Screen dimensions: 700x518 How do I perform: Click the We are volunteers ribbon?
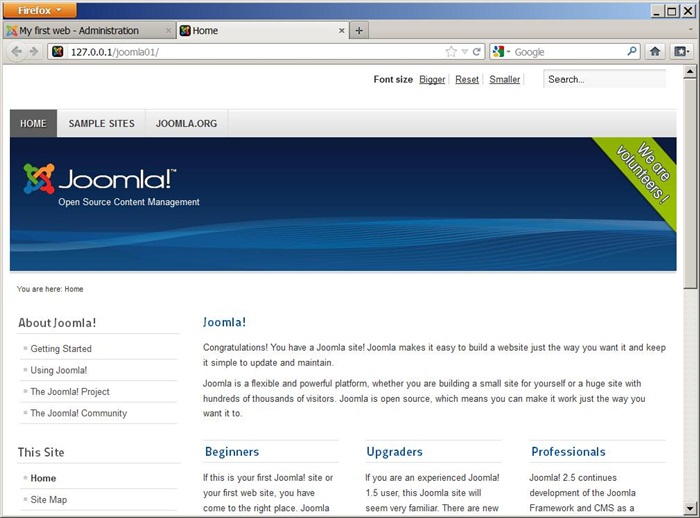coord(643,174)
